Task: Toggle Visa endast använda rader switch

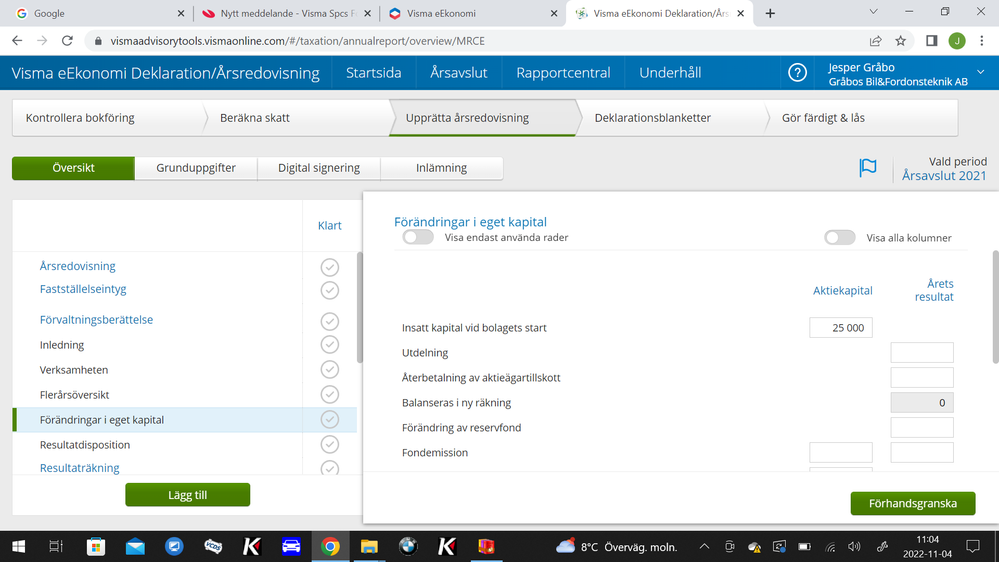Action: point(418,237)
